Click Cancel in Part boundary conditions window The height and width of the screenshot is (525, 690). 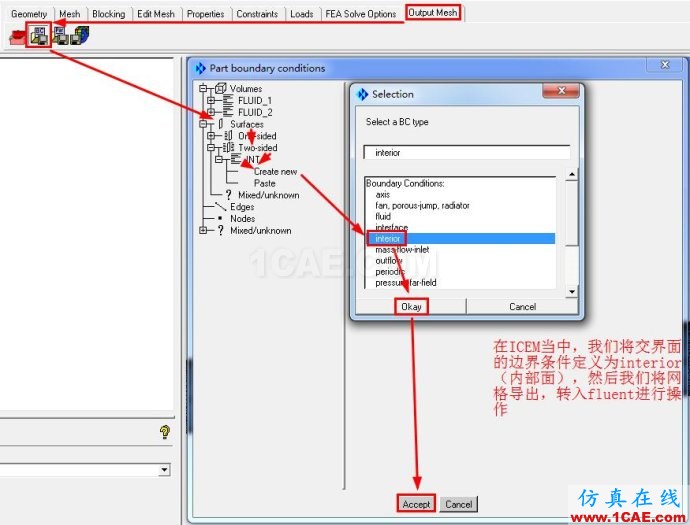coord(459,504)
